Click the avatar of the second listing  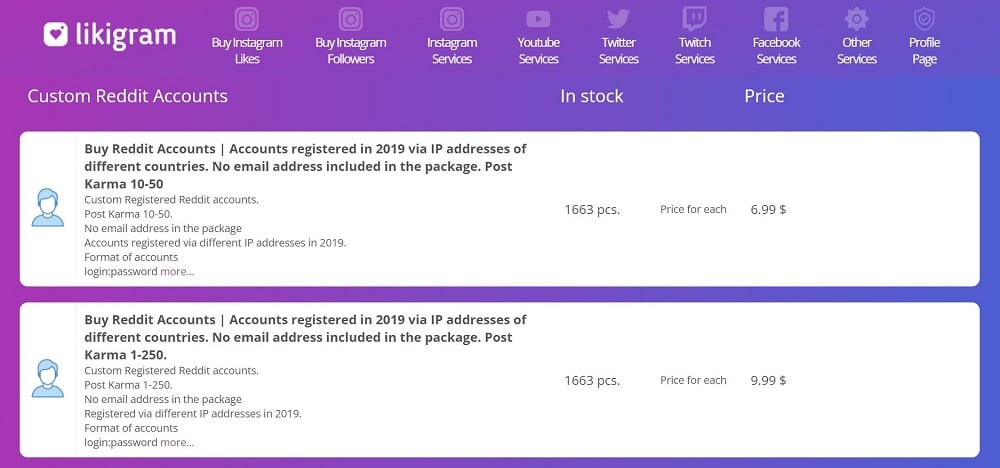[48, 379]
